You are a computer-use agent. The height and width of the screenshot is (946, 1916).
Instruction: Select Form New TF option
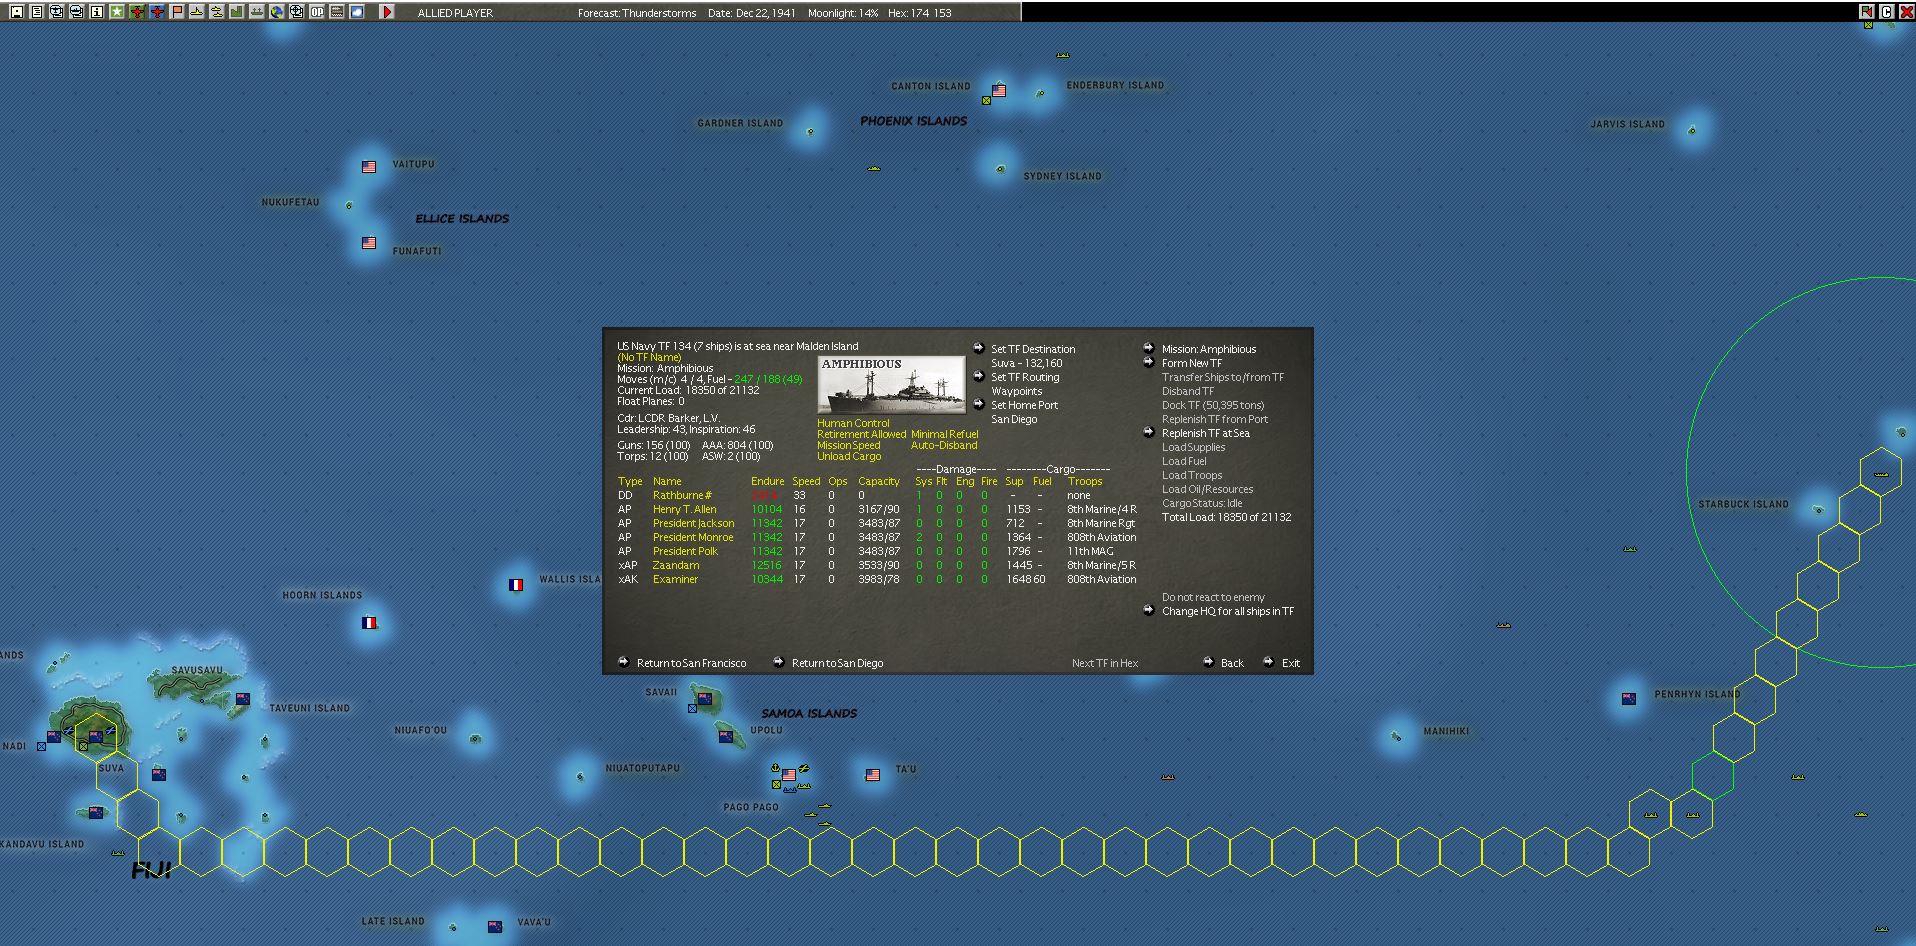(x=1191, y=363)
